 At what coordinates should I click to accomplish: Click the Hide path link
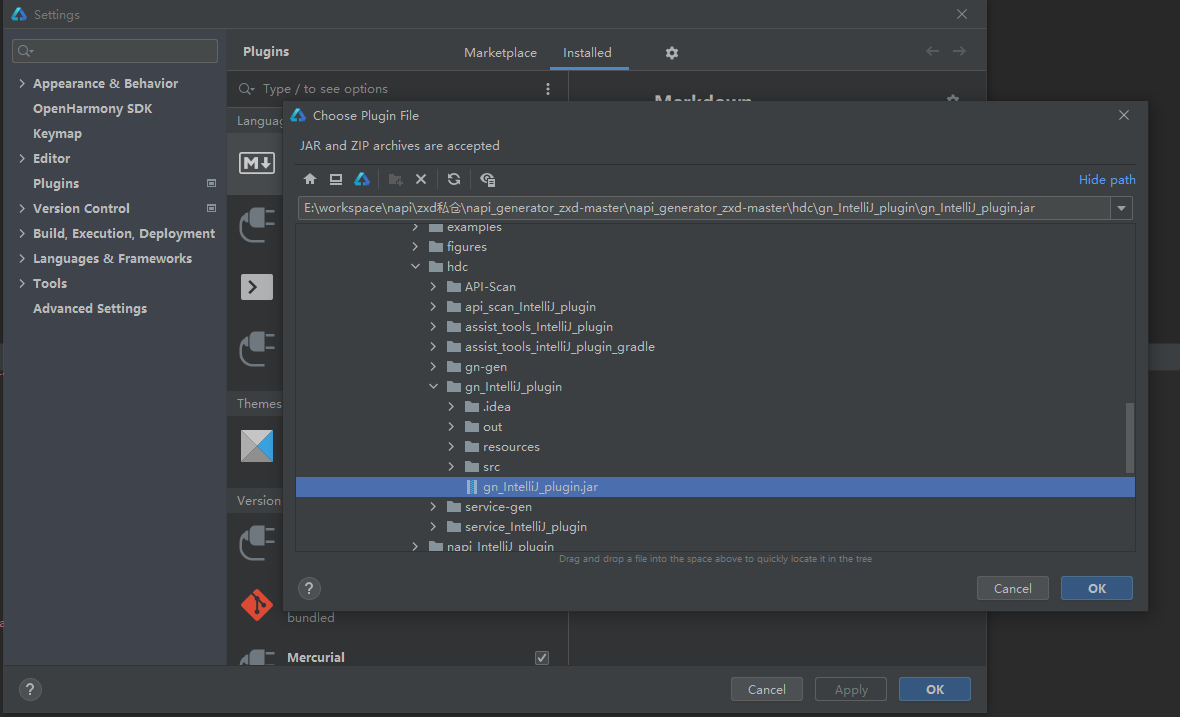pos(1106,180)
